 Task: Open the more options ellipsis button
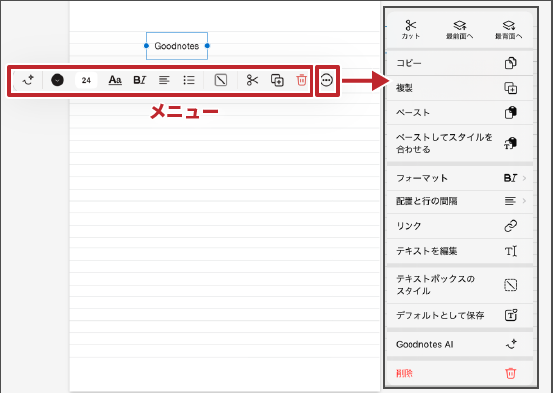point(327,80)
